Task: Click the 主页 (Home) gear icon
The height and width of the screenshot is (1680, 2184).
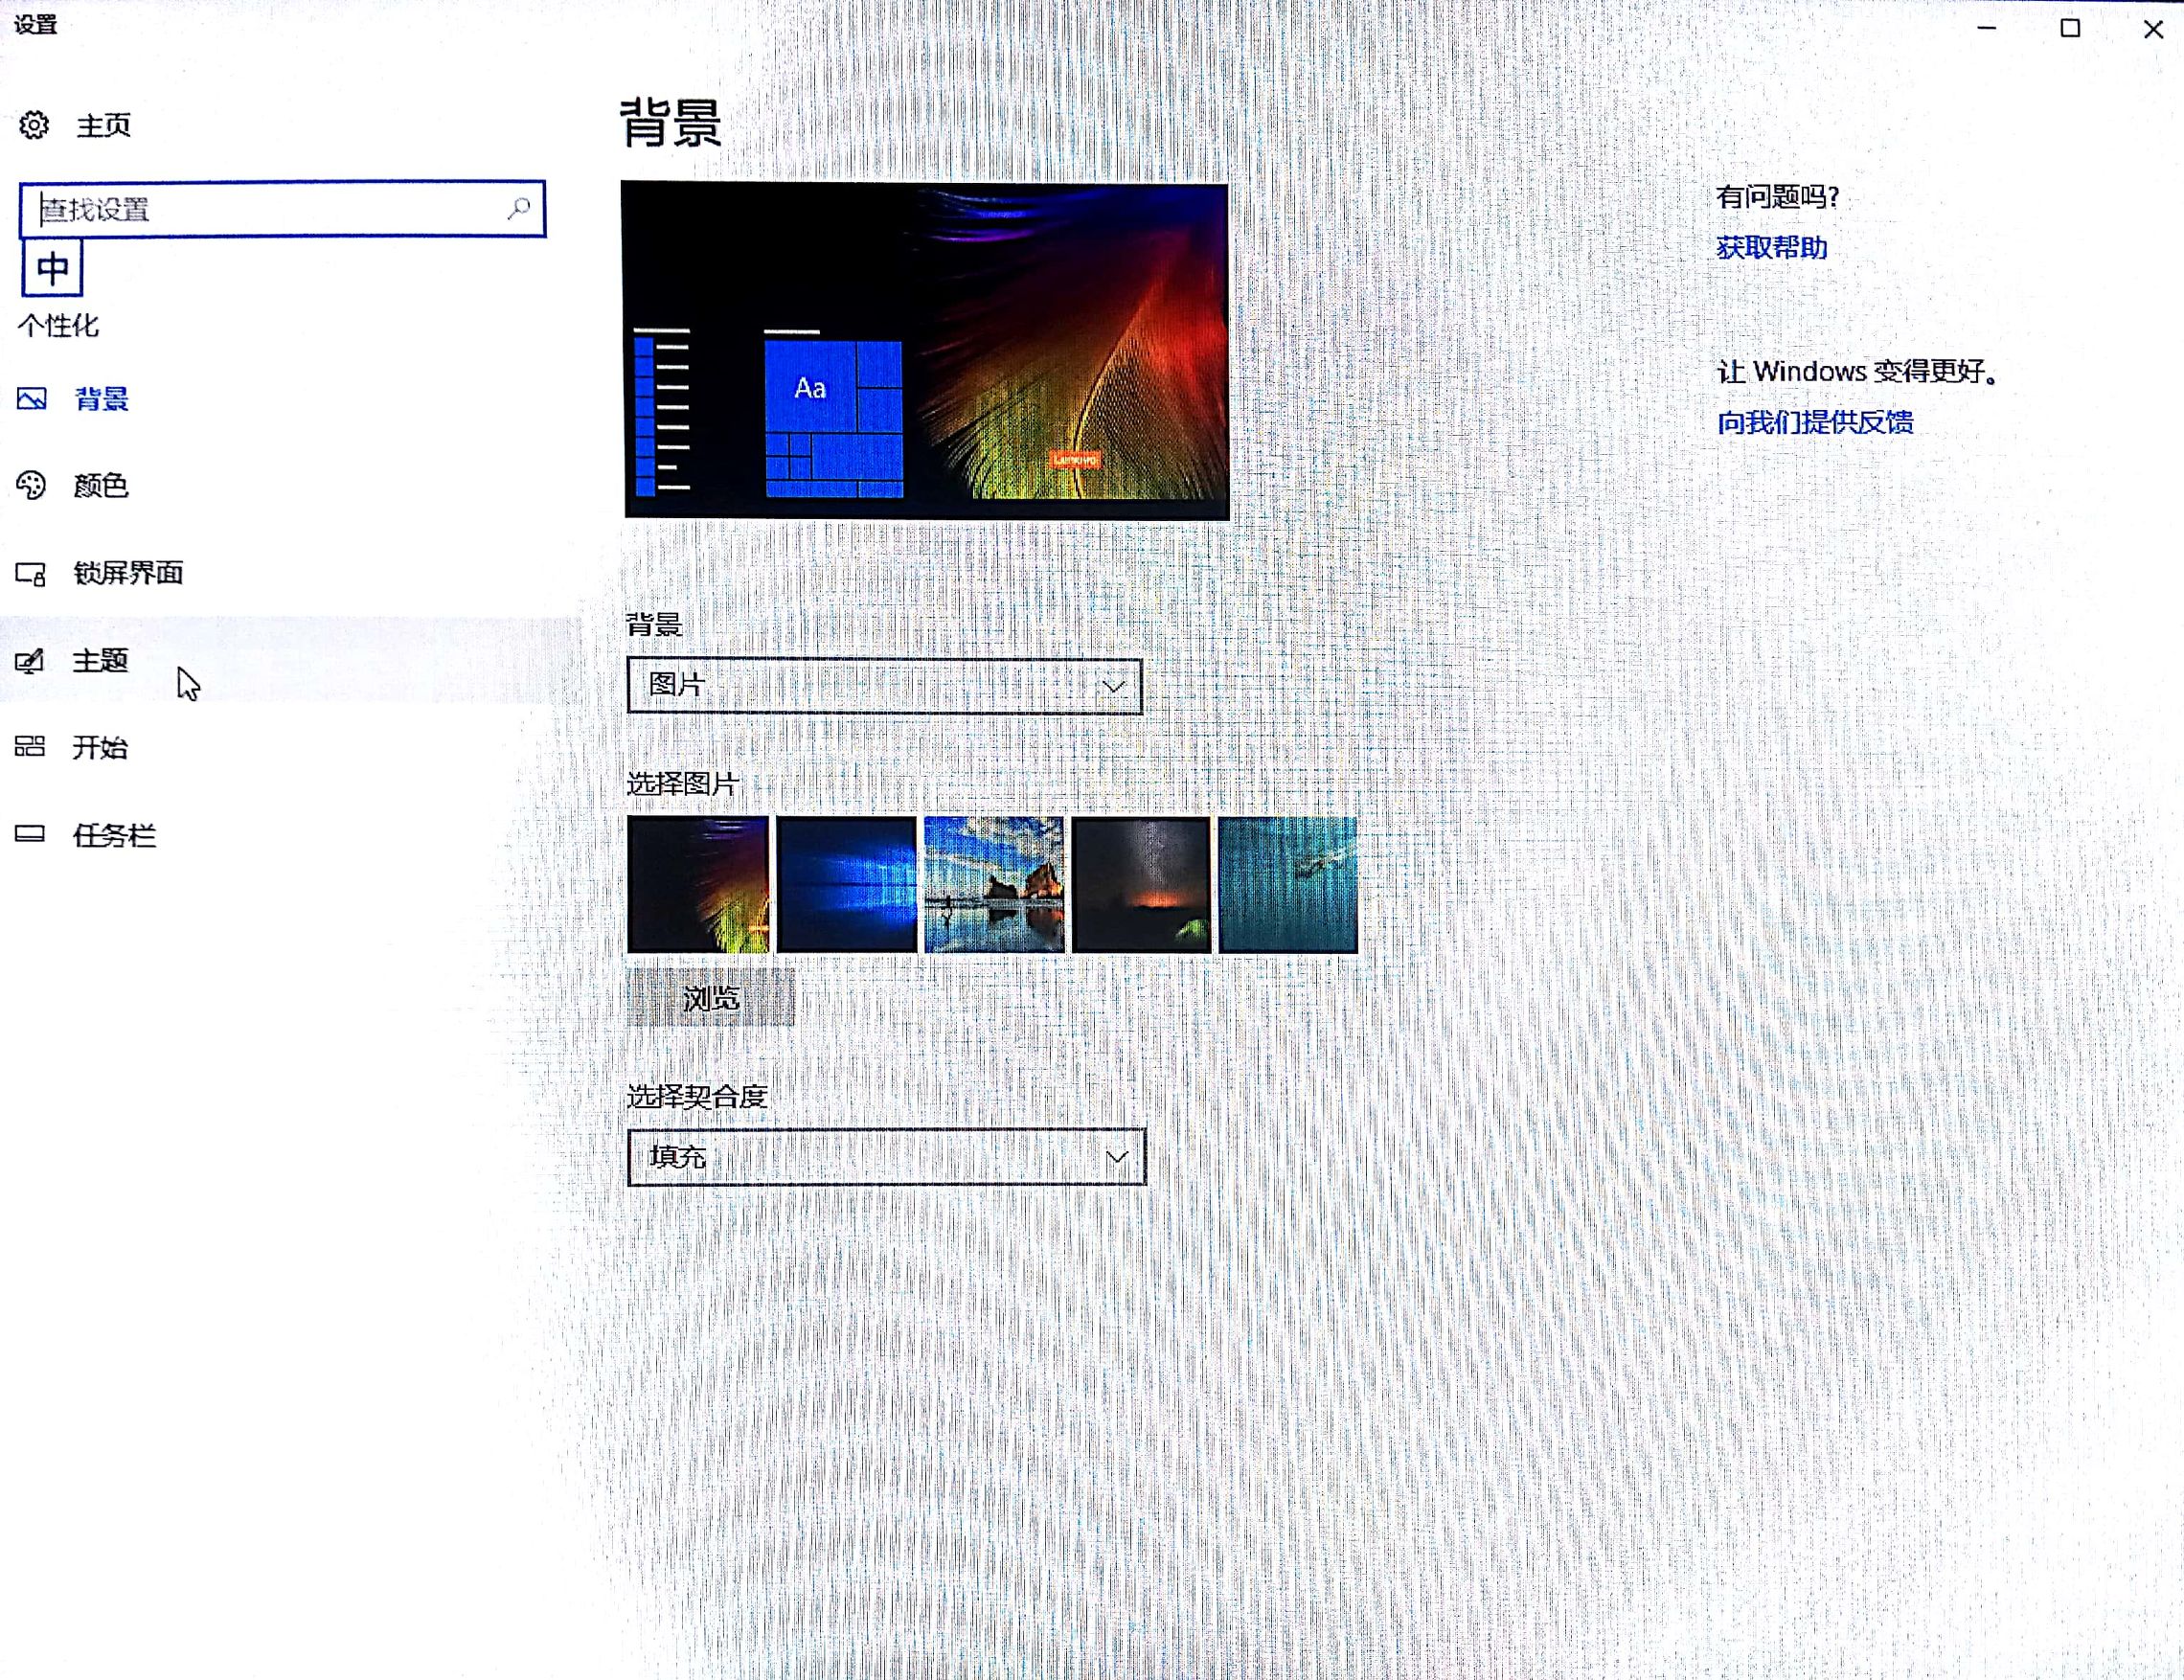Action: coord(34,125)
